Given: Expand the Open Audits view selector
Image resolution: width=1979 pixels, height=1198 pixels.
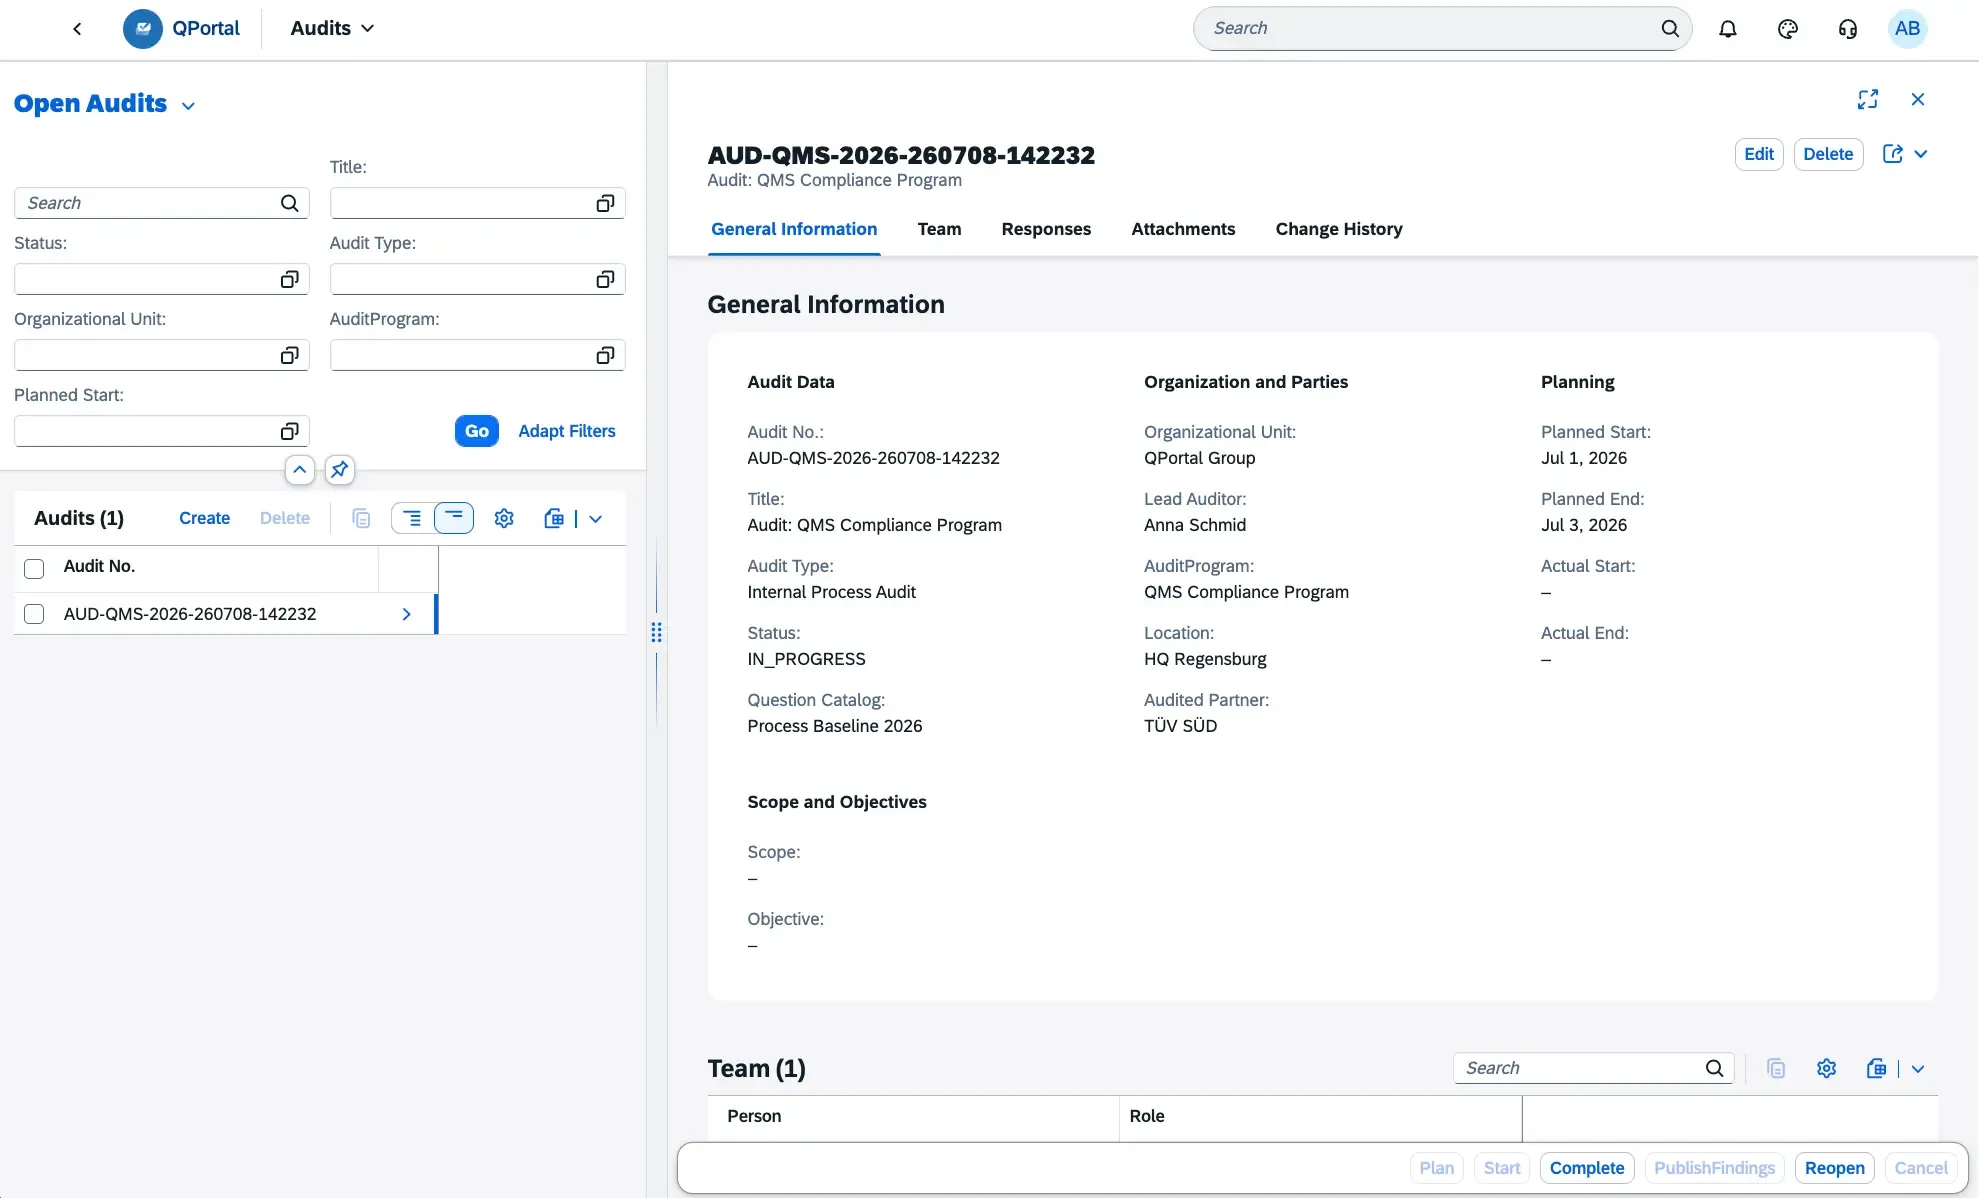Looking at the screenshot, I should [x=188, y=105].
